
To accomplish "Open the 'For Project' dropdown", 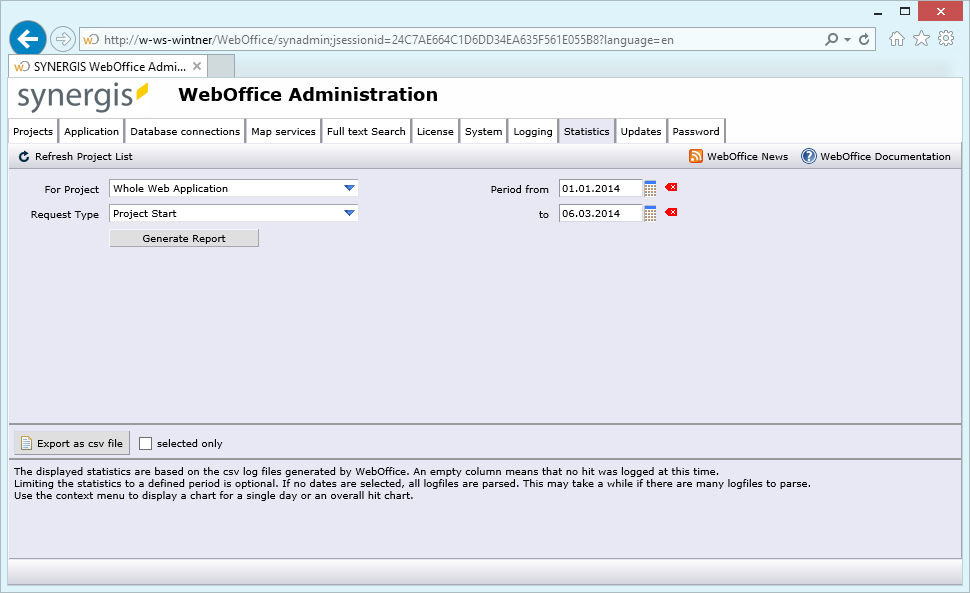I will point(349,188).
